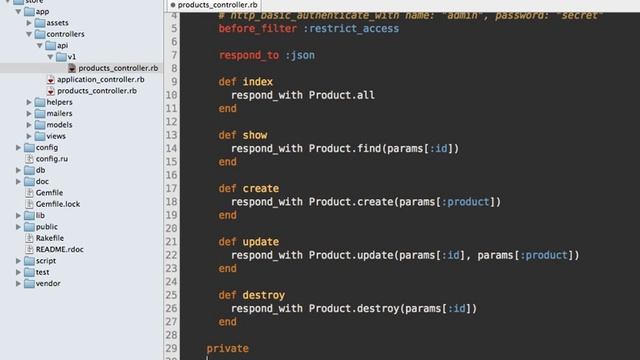Click the vendor folder icon
640x360 pixels.
pos(29,283)
